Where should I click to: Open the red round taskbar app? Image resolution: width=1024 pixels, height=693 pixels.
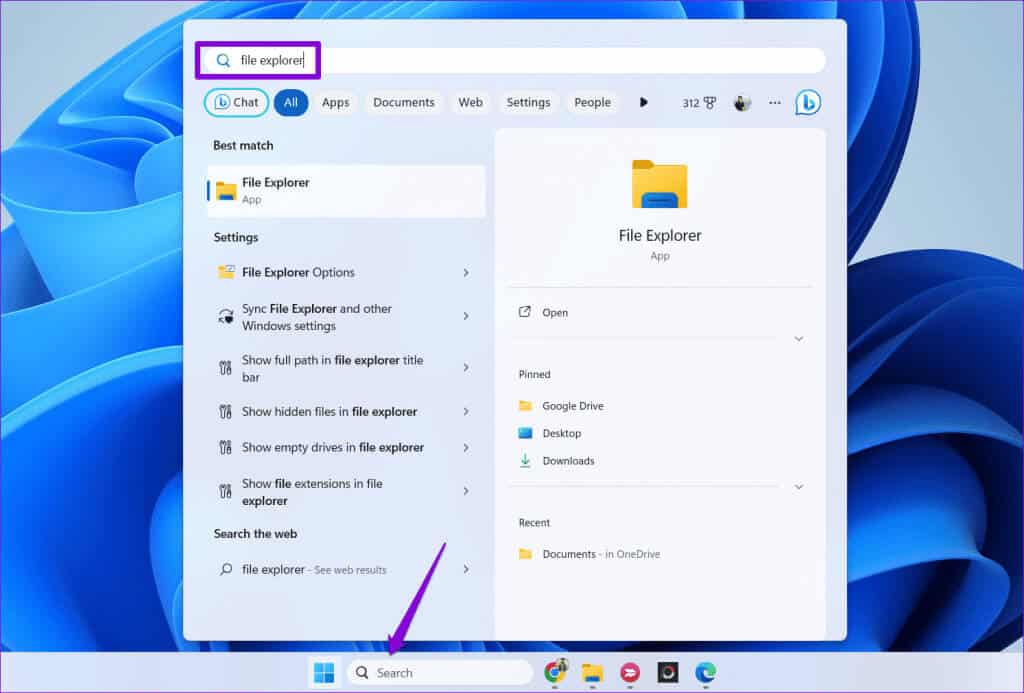(x=630, y=673)
